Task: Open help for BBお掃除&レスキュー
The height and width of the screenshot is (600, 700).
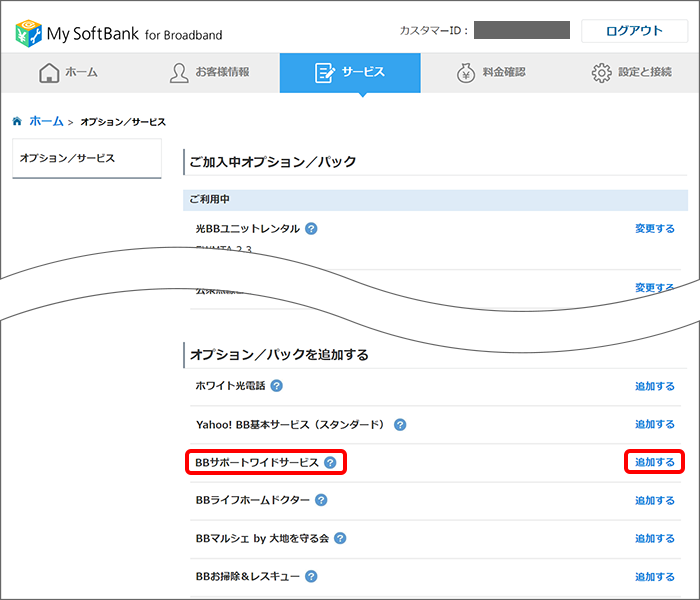Action: (311, 576)
